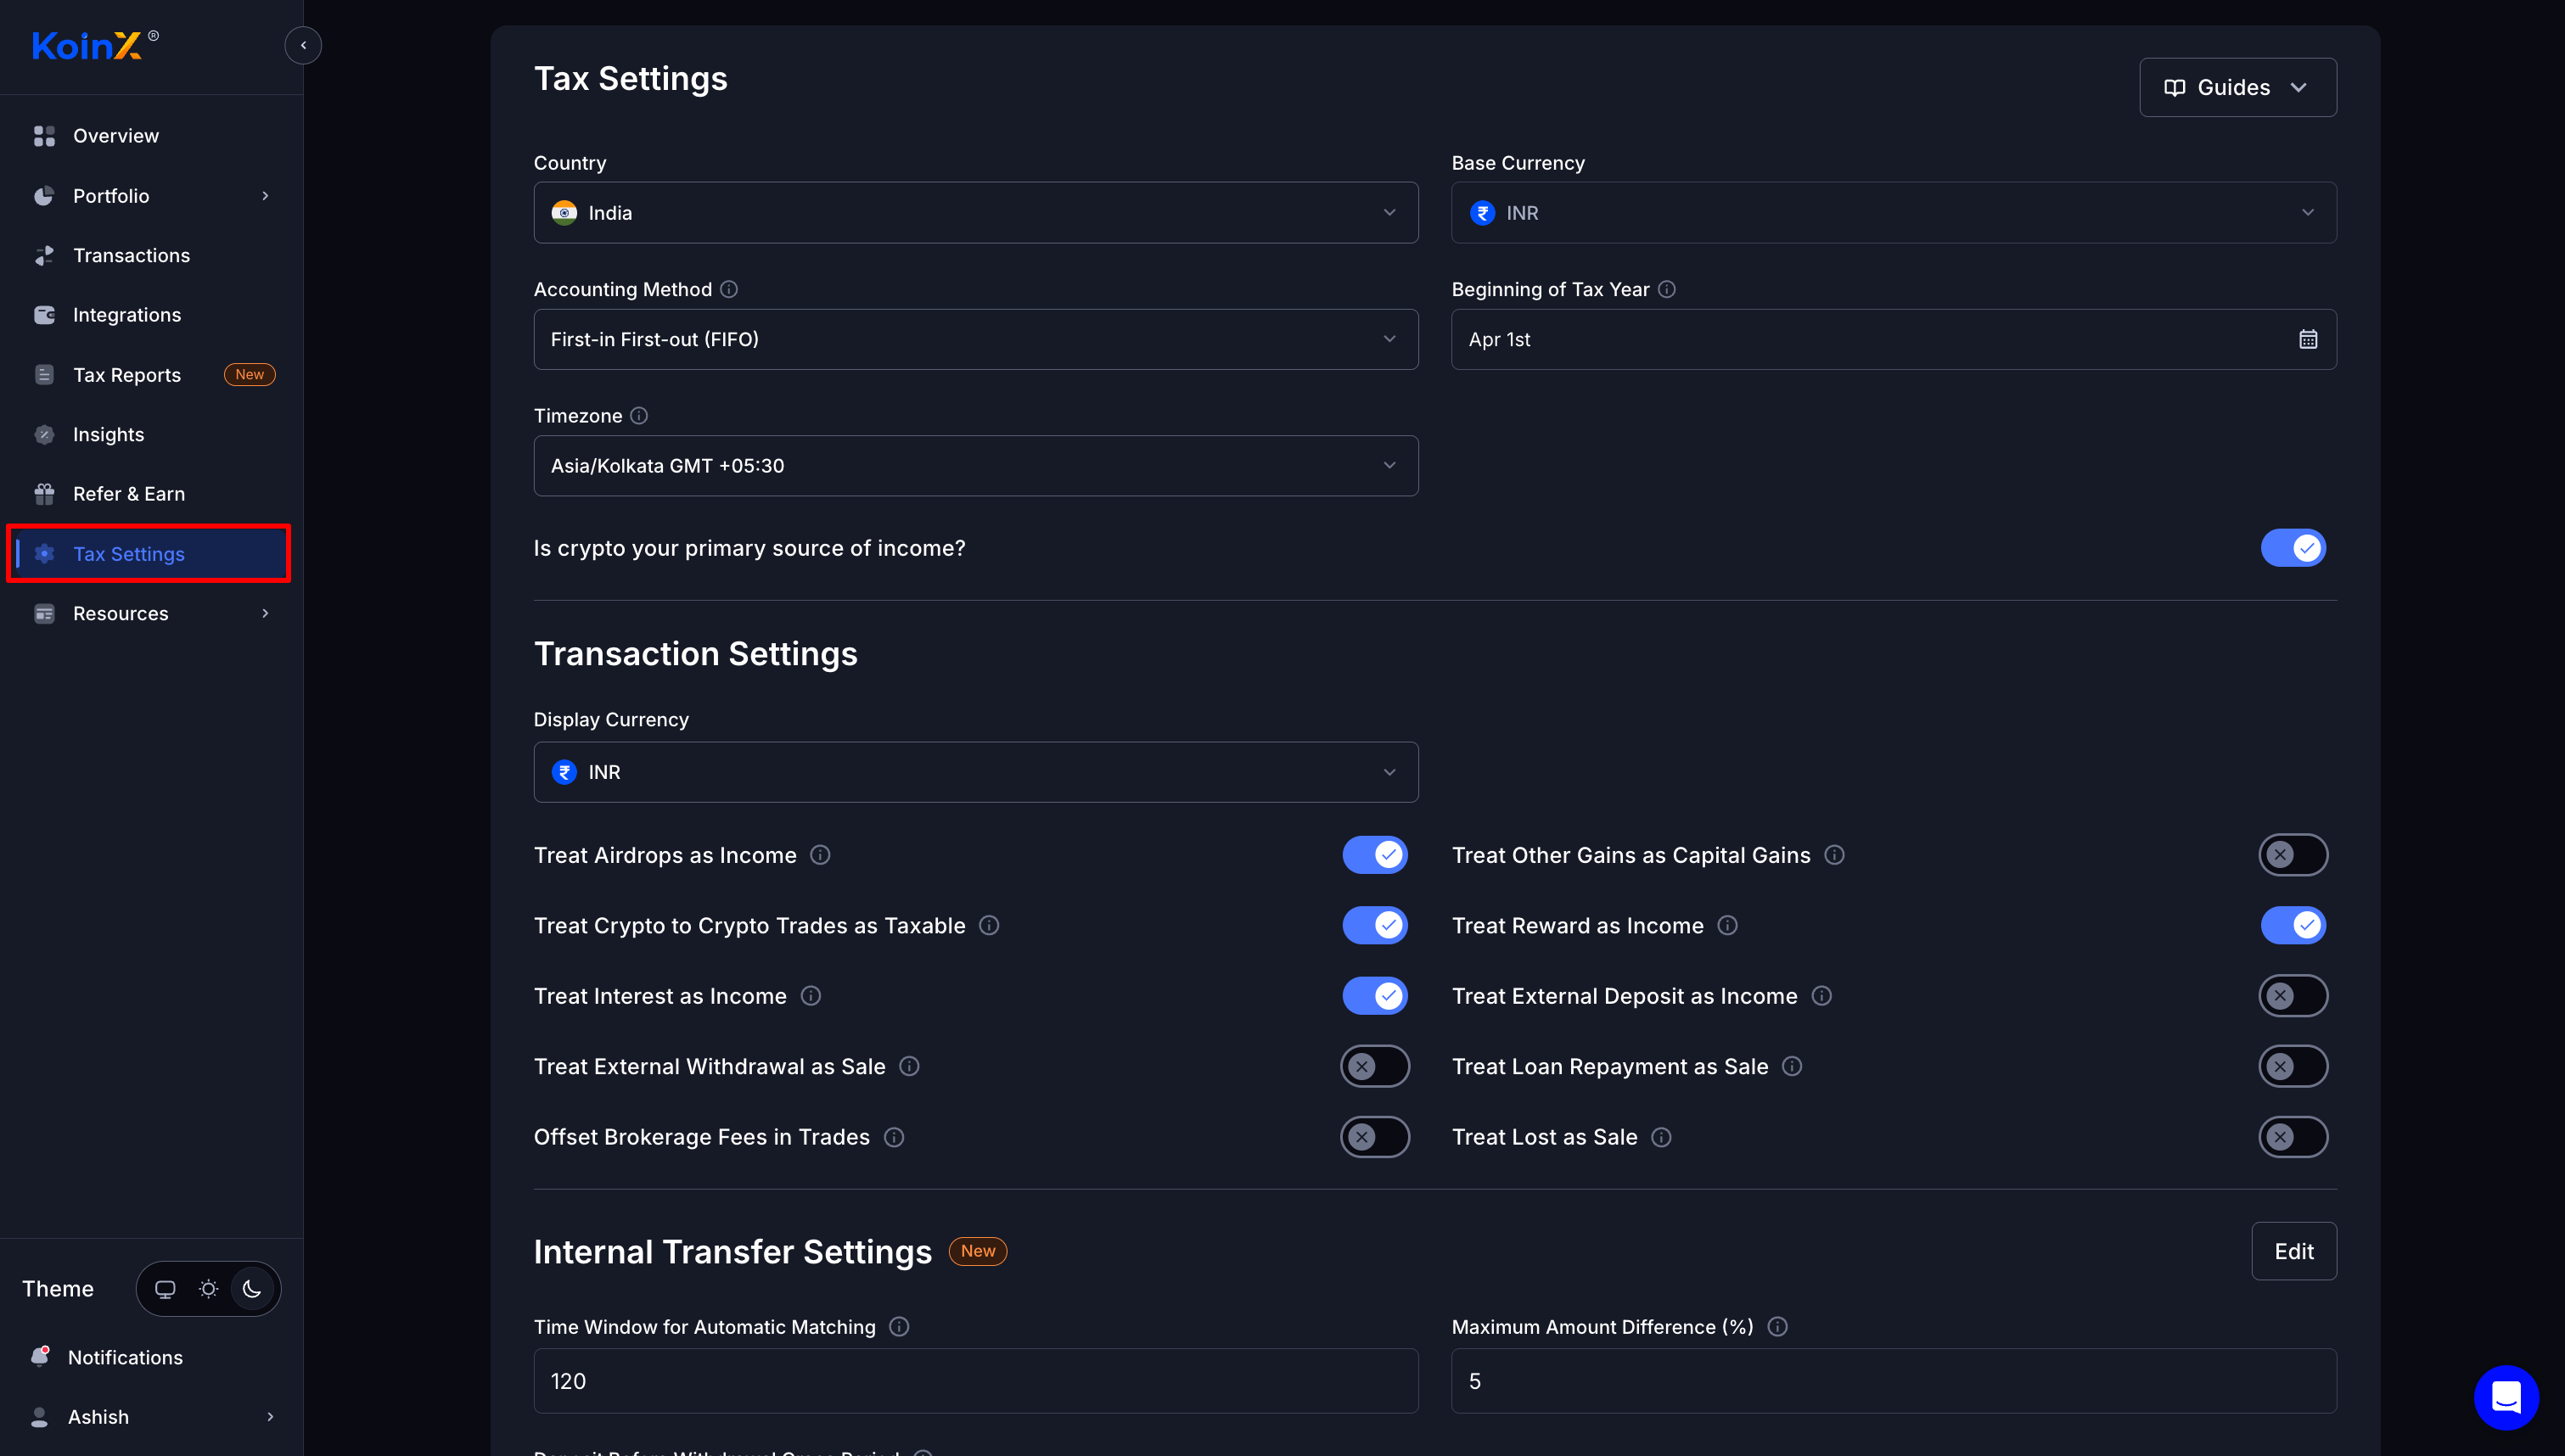The width and height of the screenshot is (2565, 1456).
Task: Click Edit for Internal Transfer Settings
Action: [x=2293, y=1251]
